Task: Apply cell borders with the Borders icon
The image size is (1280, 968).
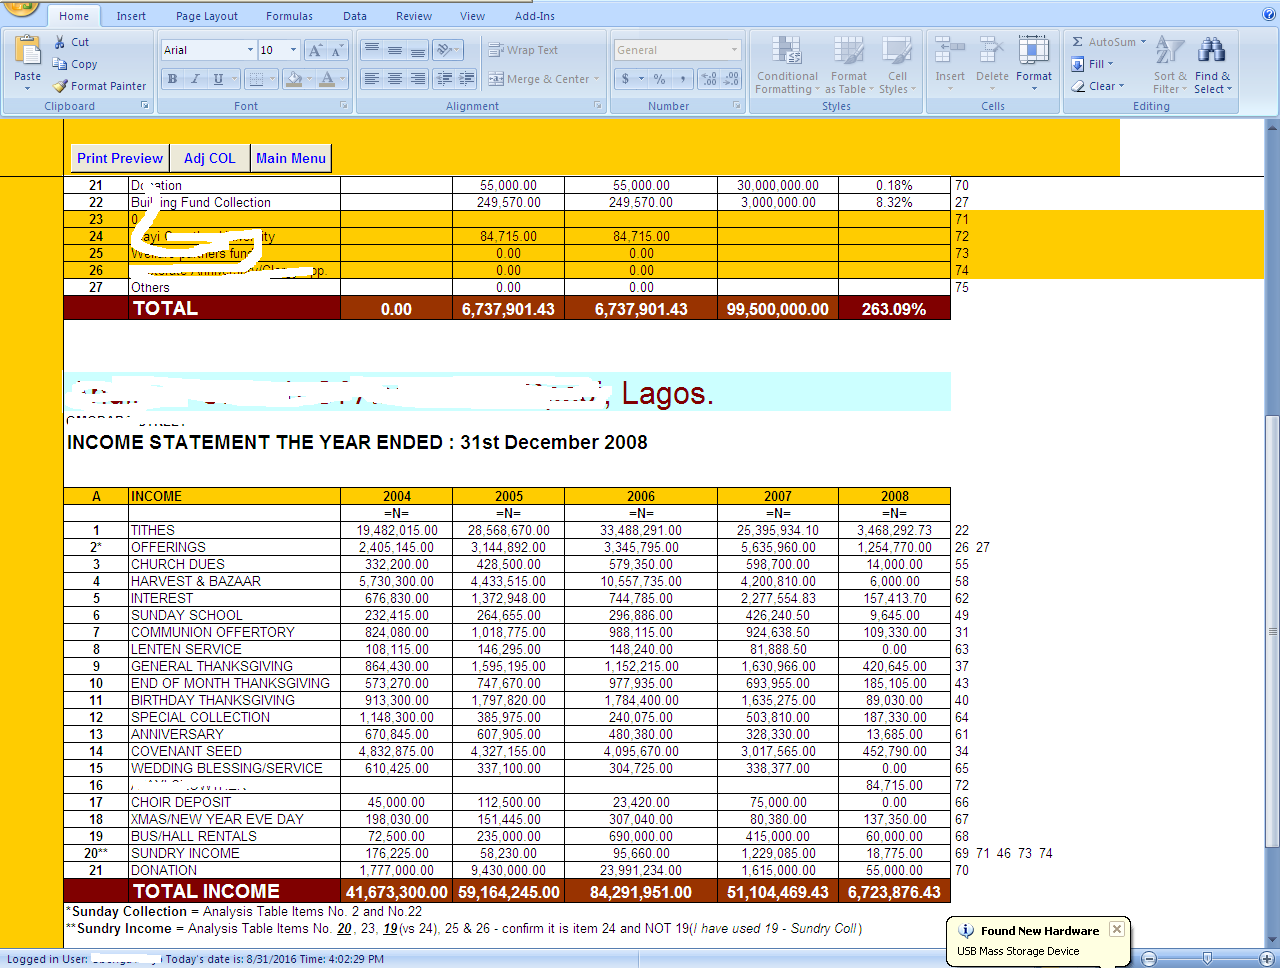Action: [256, 79]
